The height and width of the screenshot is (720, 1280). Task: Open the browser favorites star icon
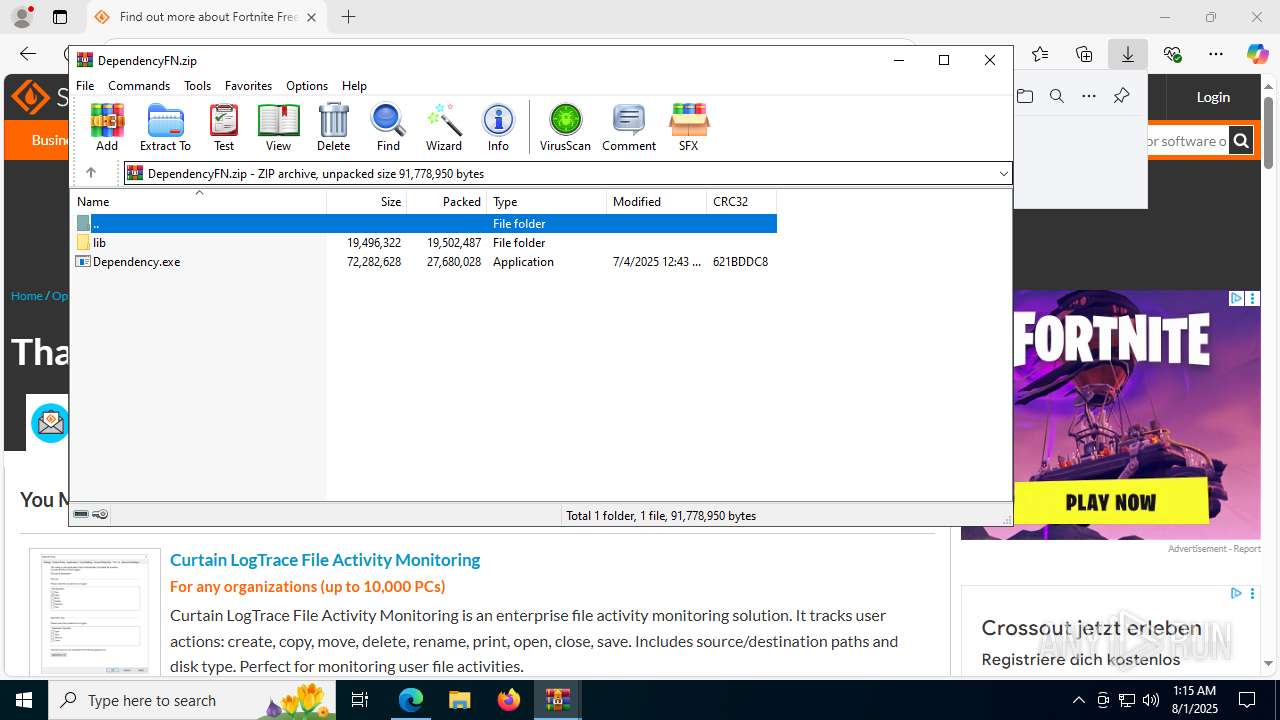1040,54
